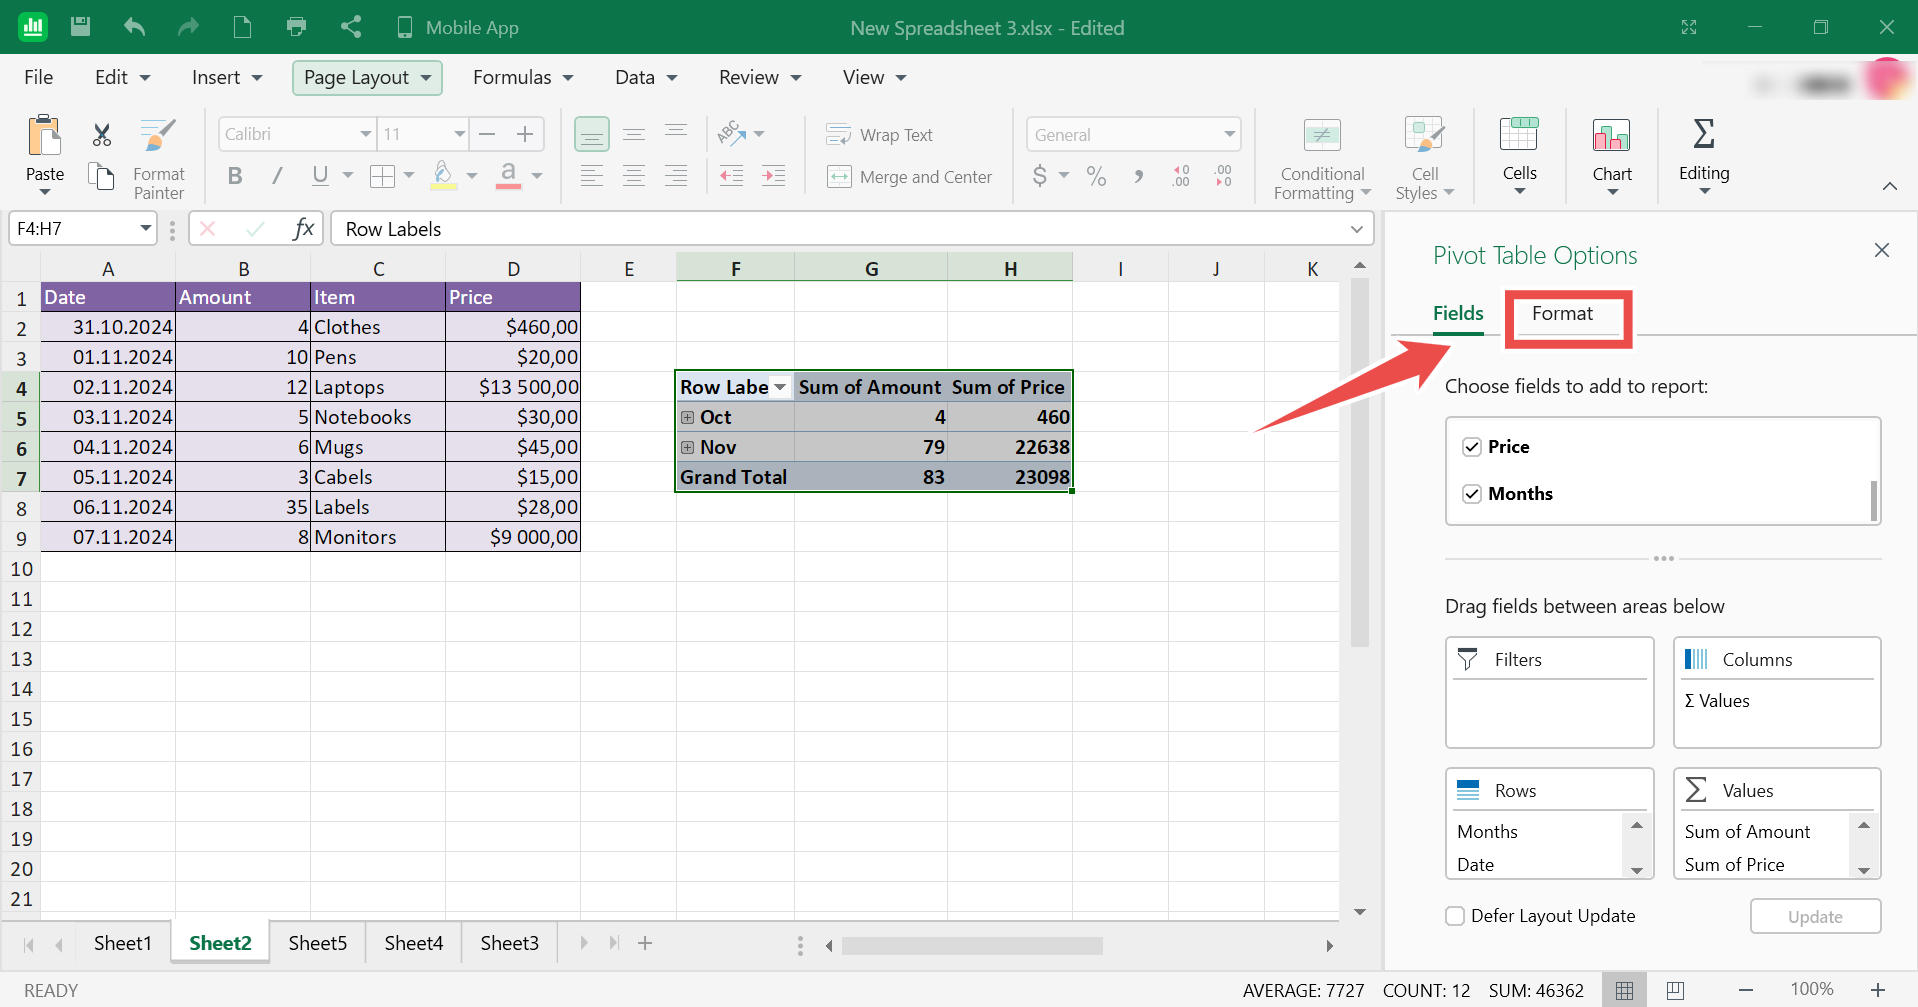Click the Copy icon below scissors
Viewport: 1918px width, 1007px height.
coord(101,177)
